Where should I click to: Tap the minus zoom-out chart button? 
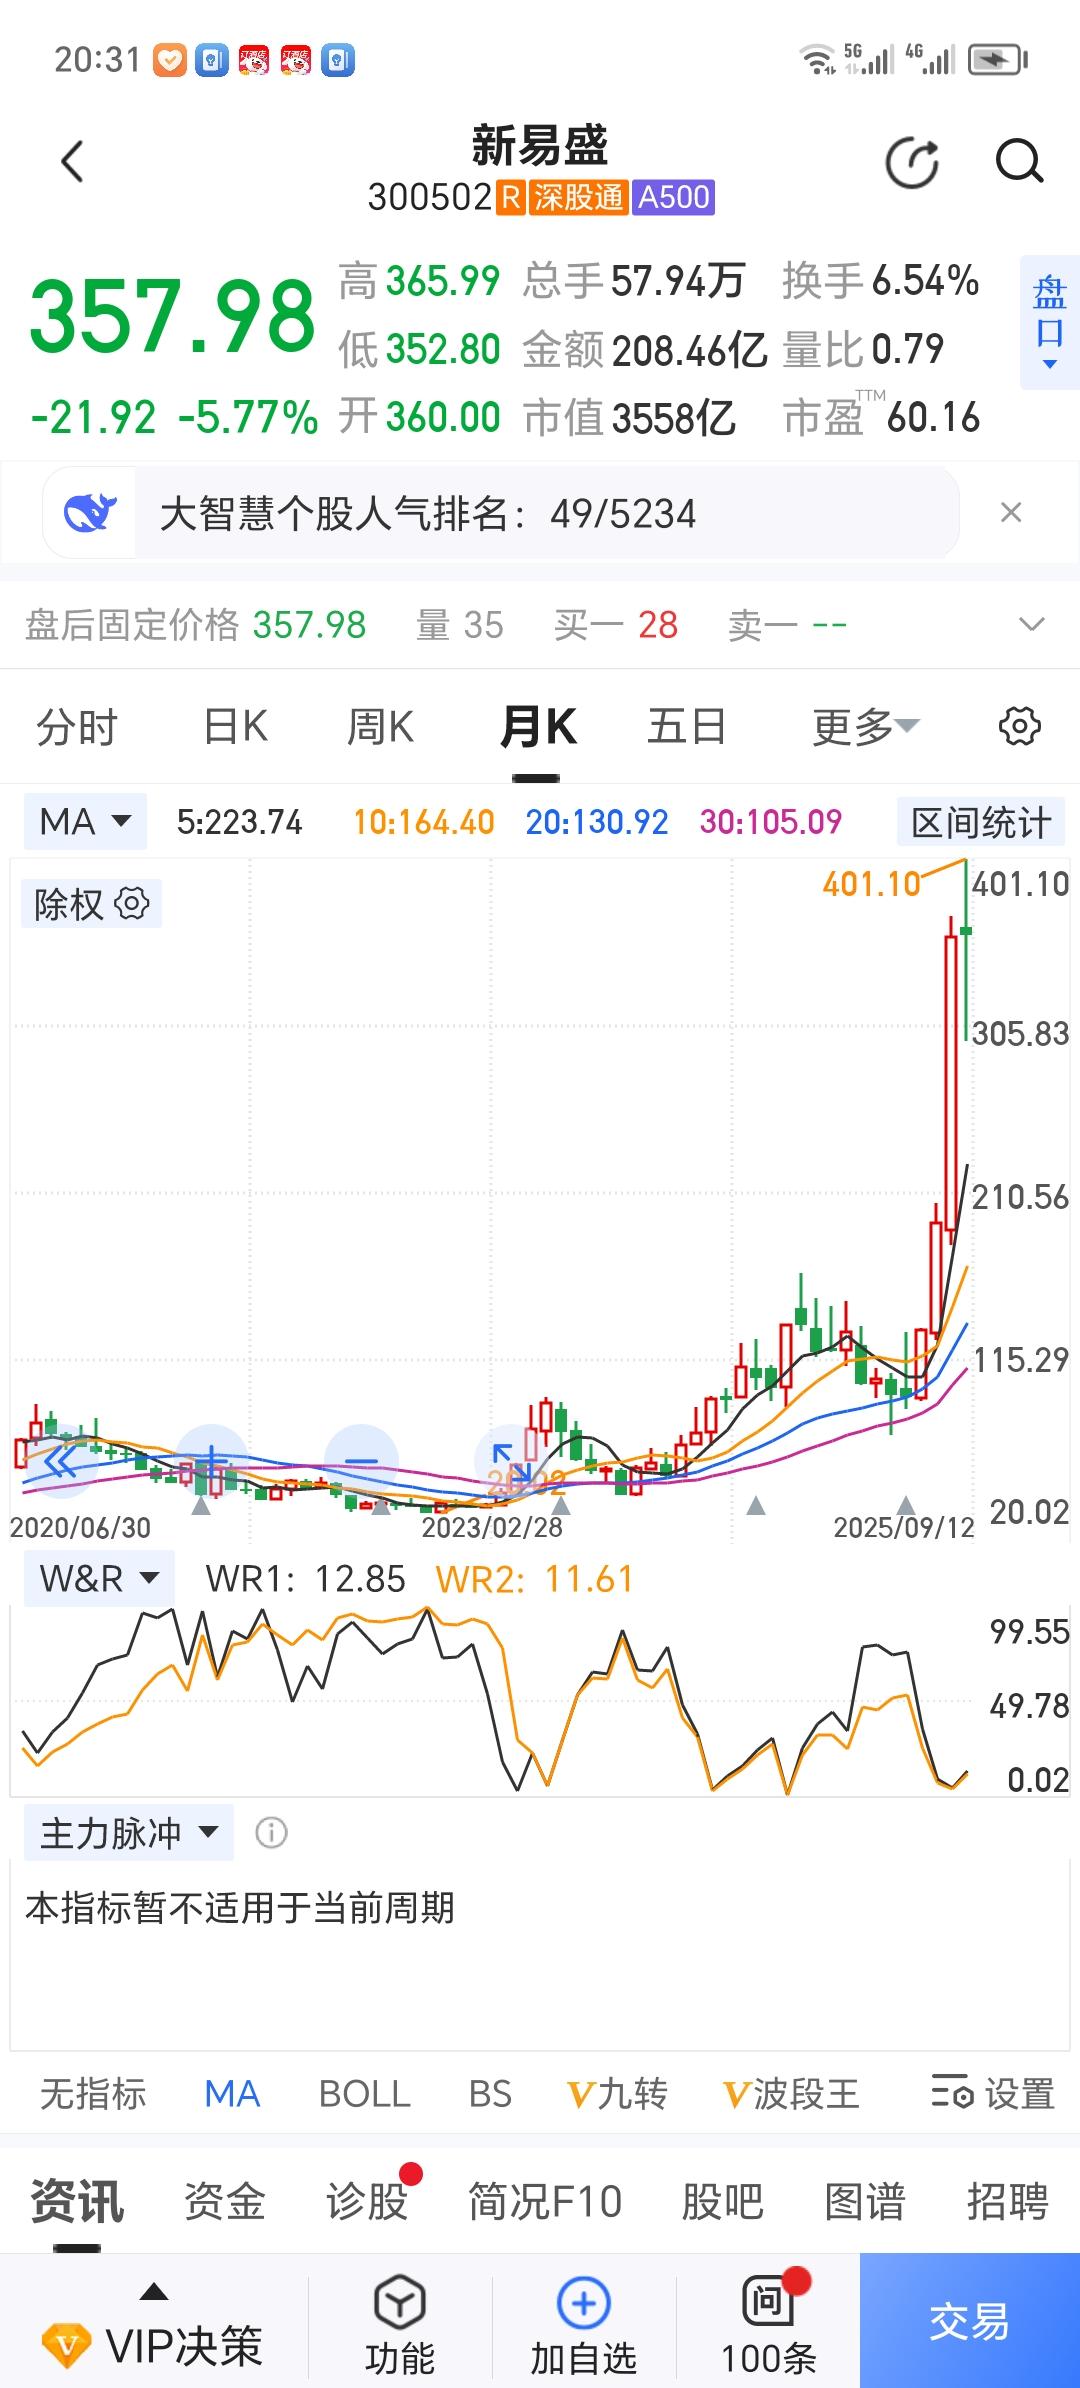(361, 1461)
